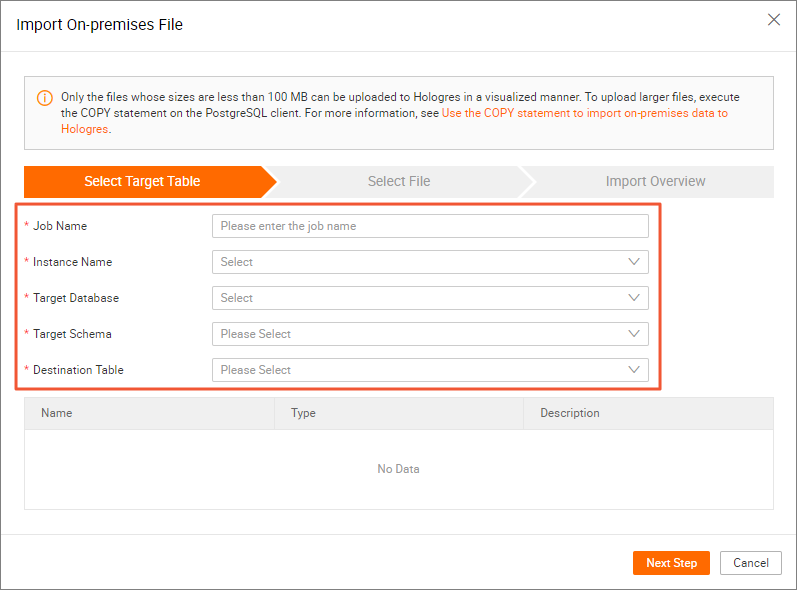Open the Instance Name dropdown
The height and width of the screenshot is (590, 797).
pos(420,262)
